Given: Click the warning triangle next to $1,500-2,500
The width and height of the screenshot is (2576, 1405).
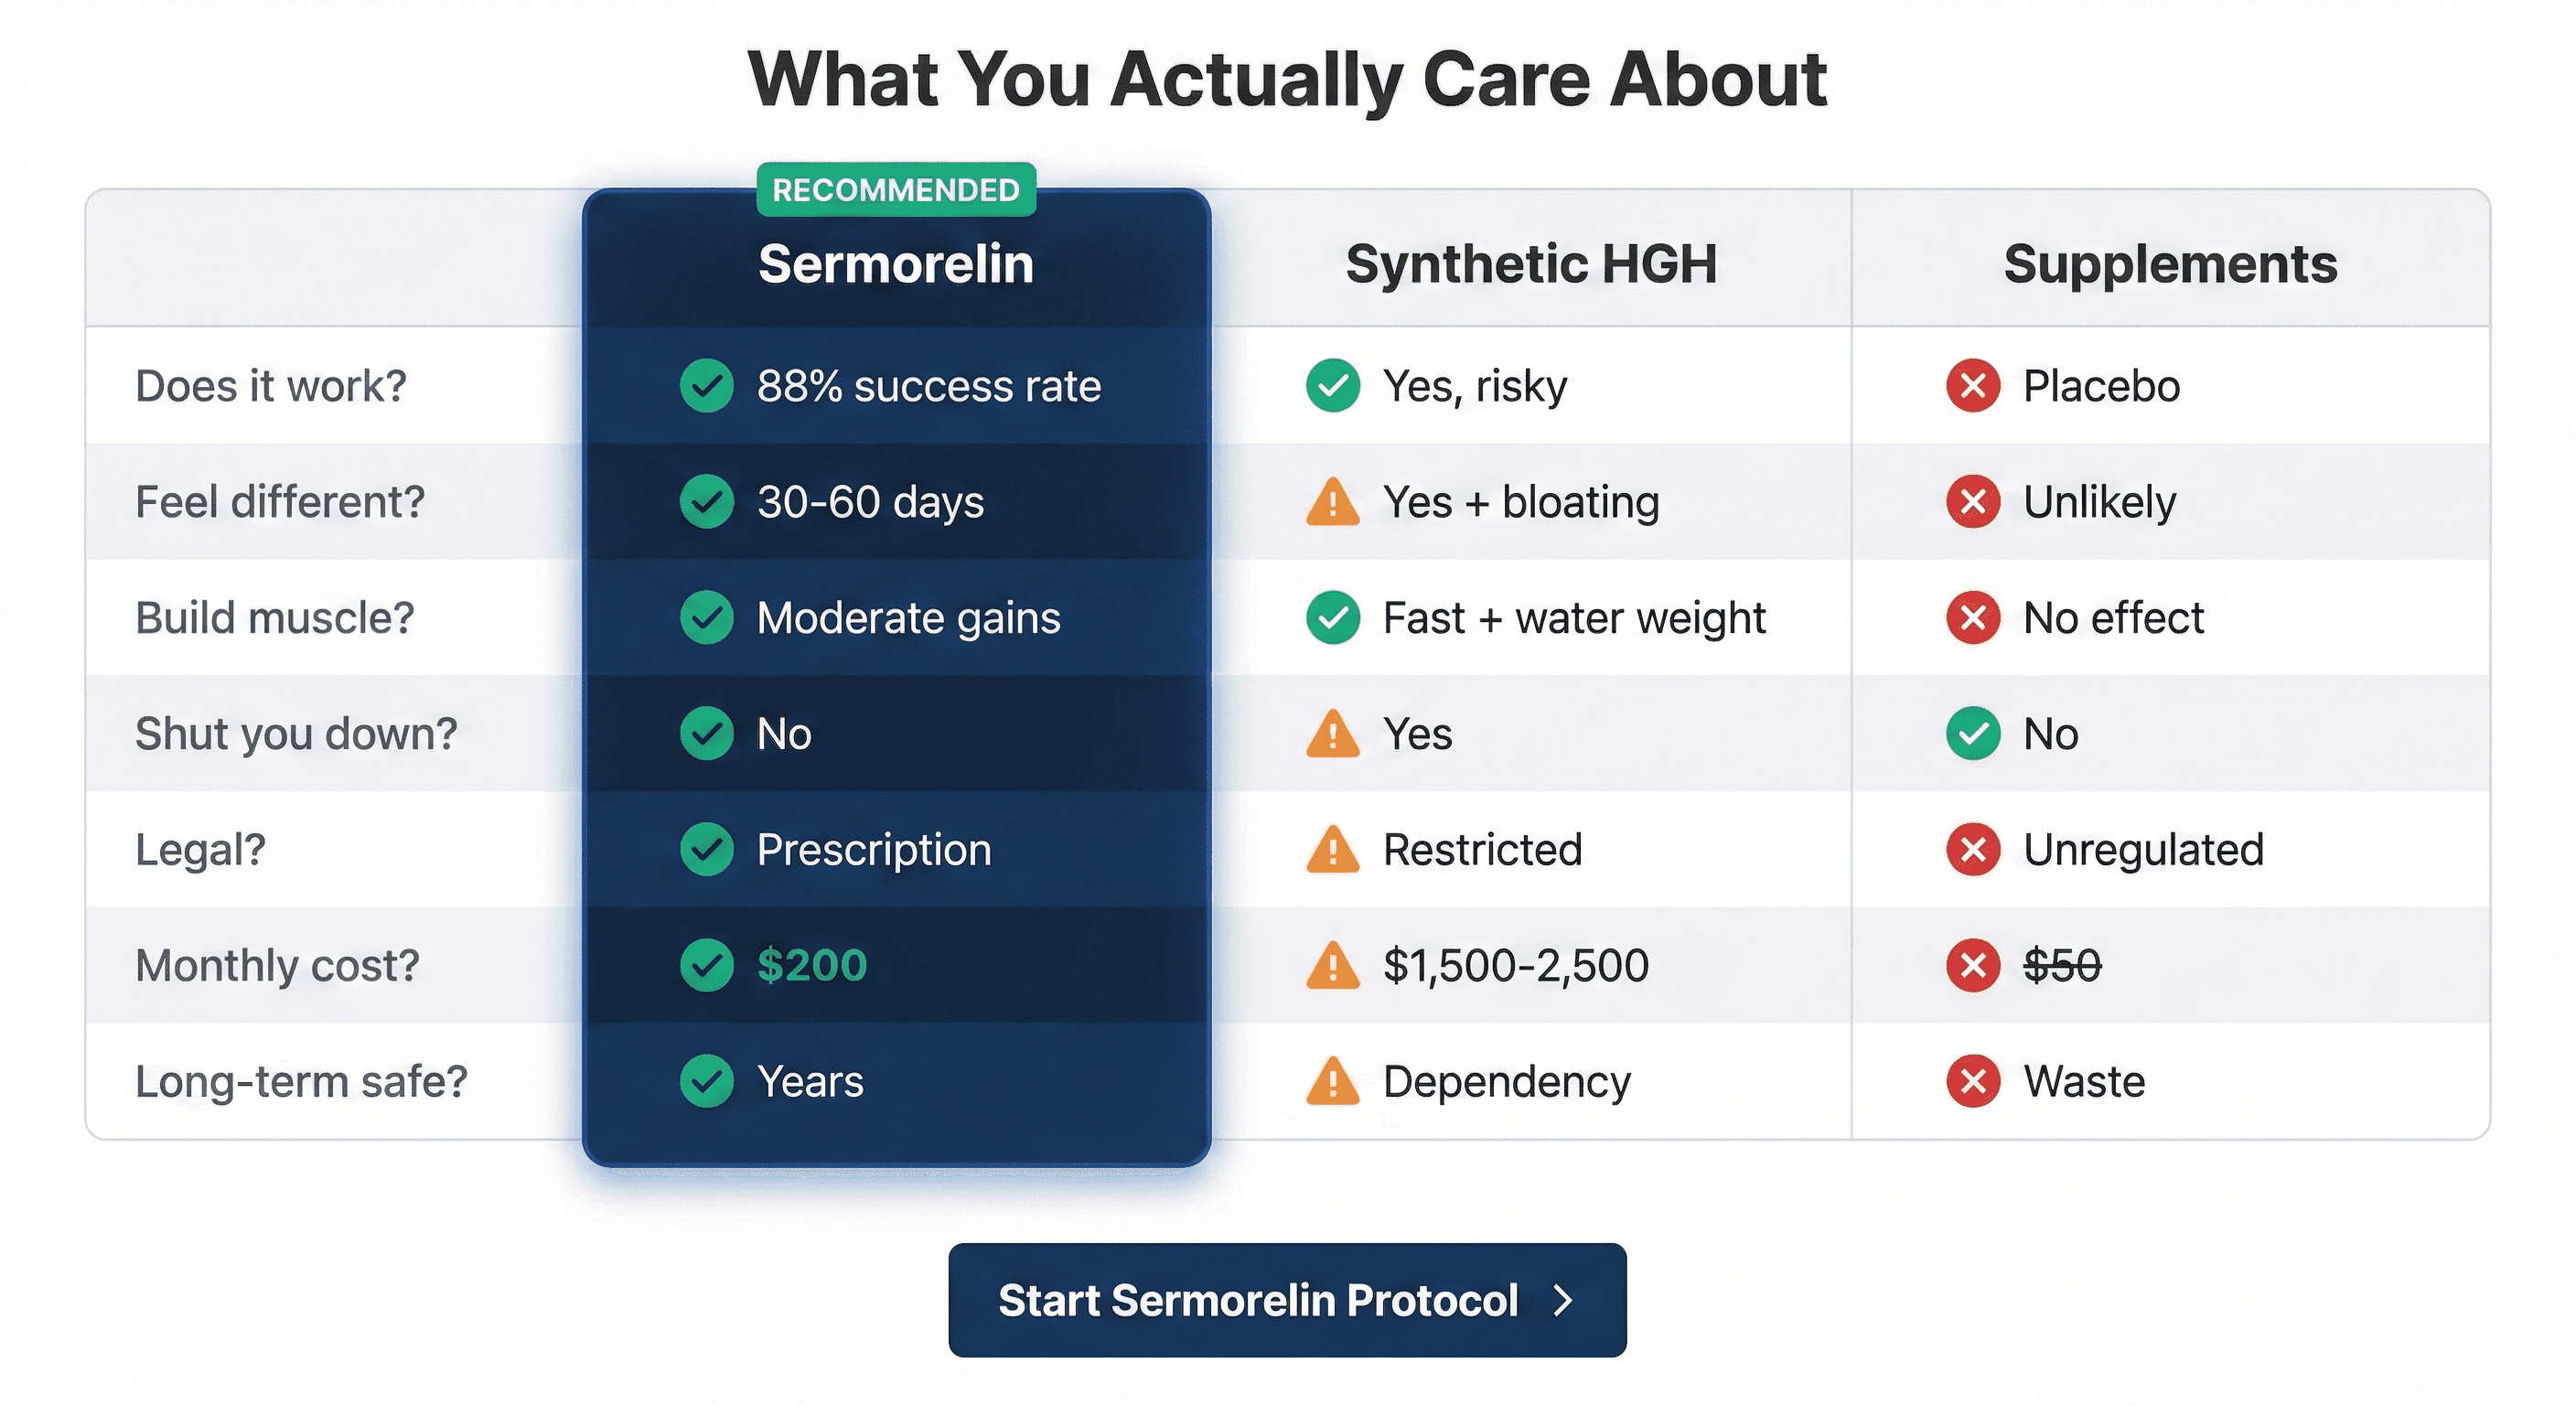Looking at the screenshot, I should 1333,966.
